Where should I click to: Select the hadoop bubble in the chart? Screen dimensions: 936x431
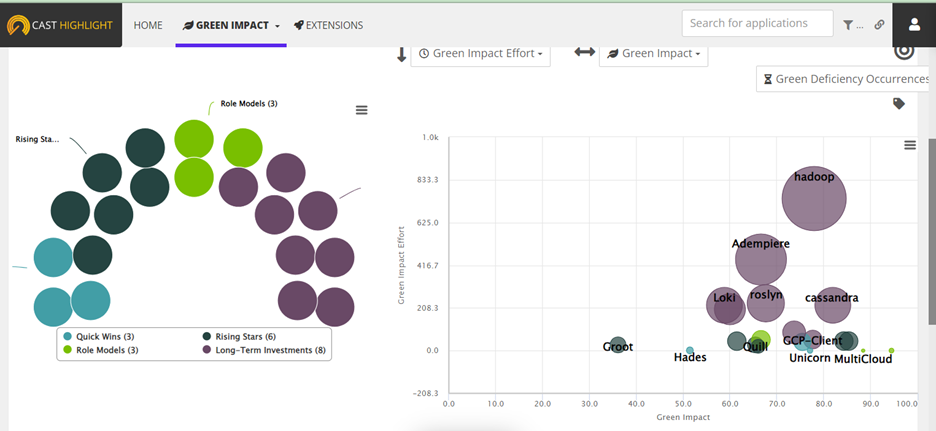pos(813,198)
